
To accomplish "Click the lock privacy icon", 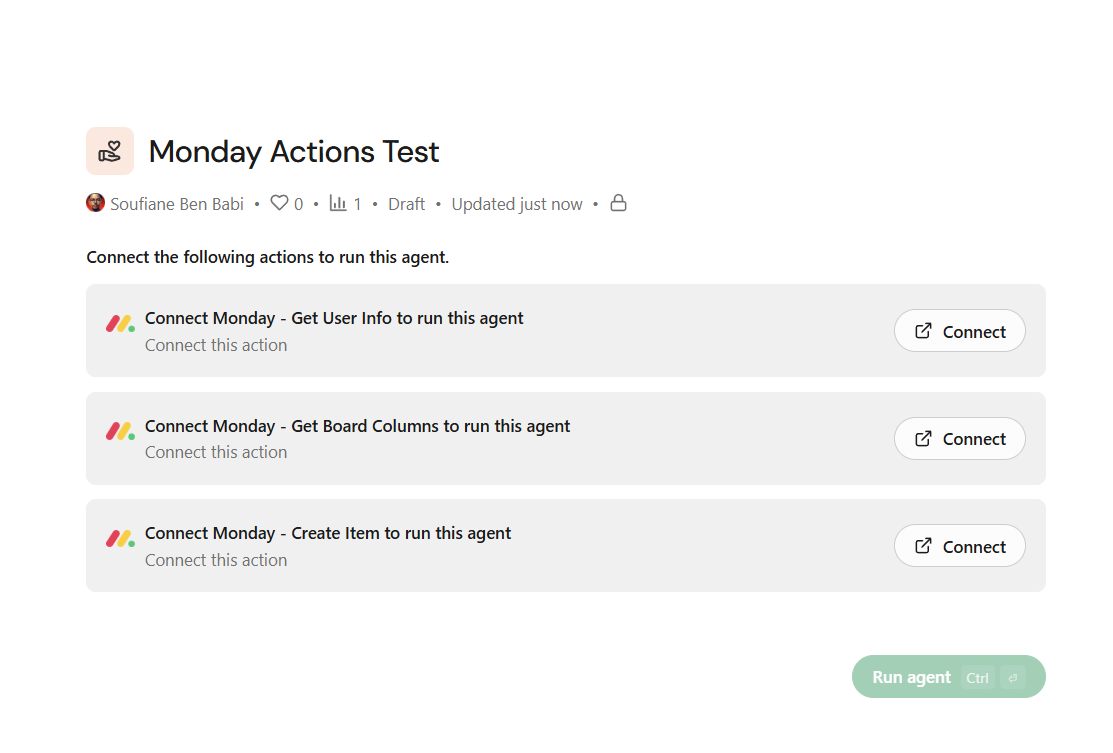I will [619, 203].
